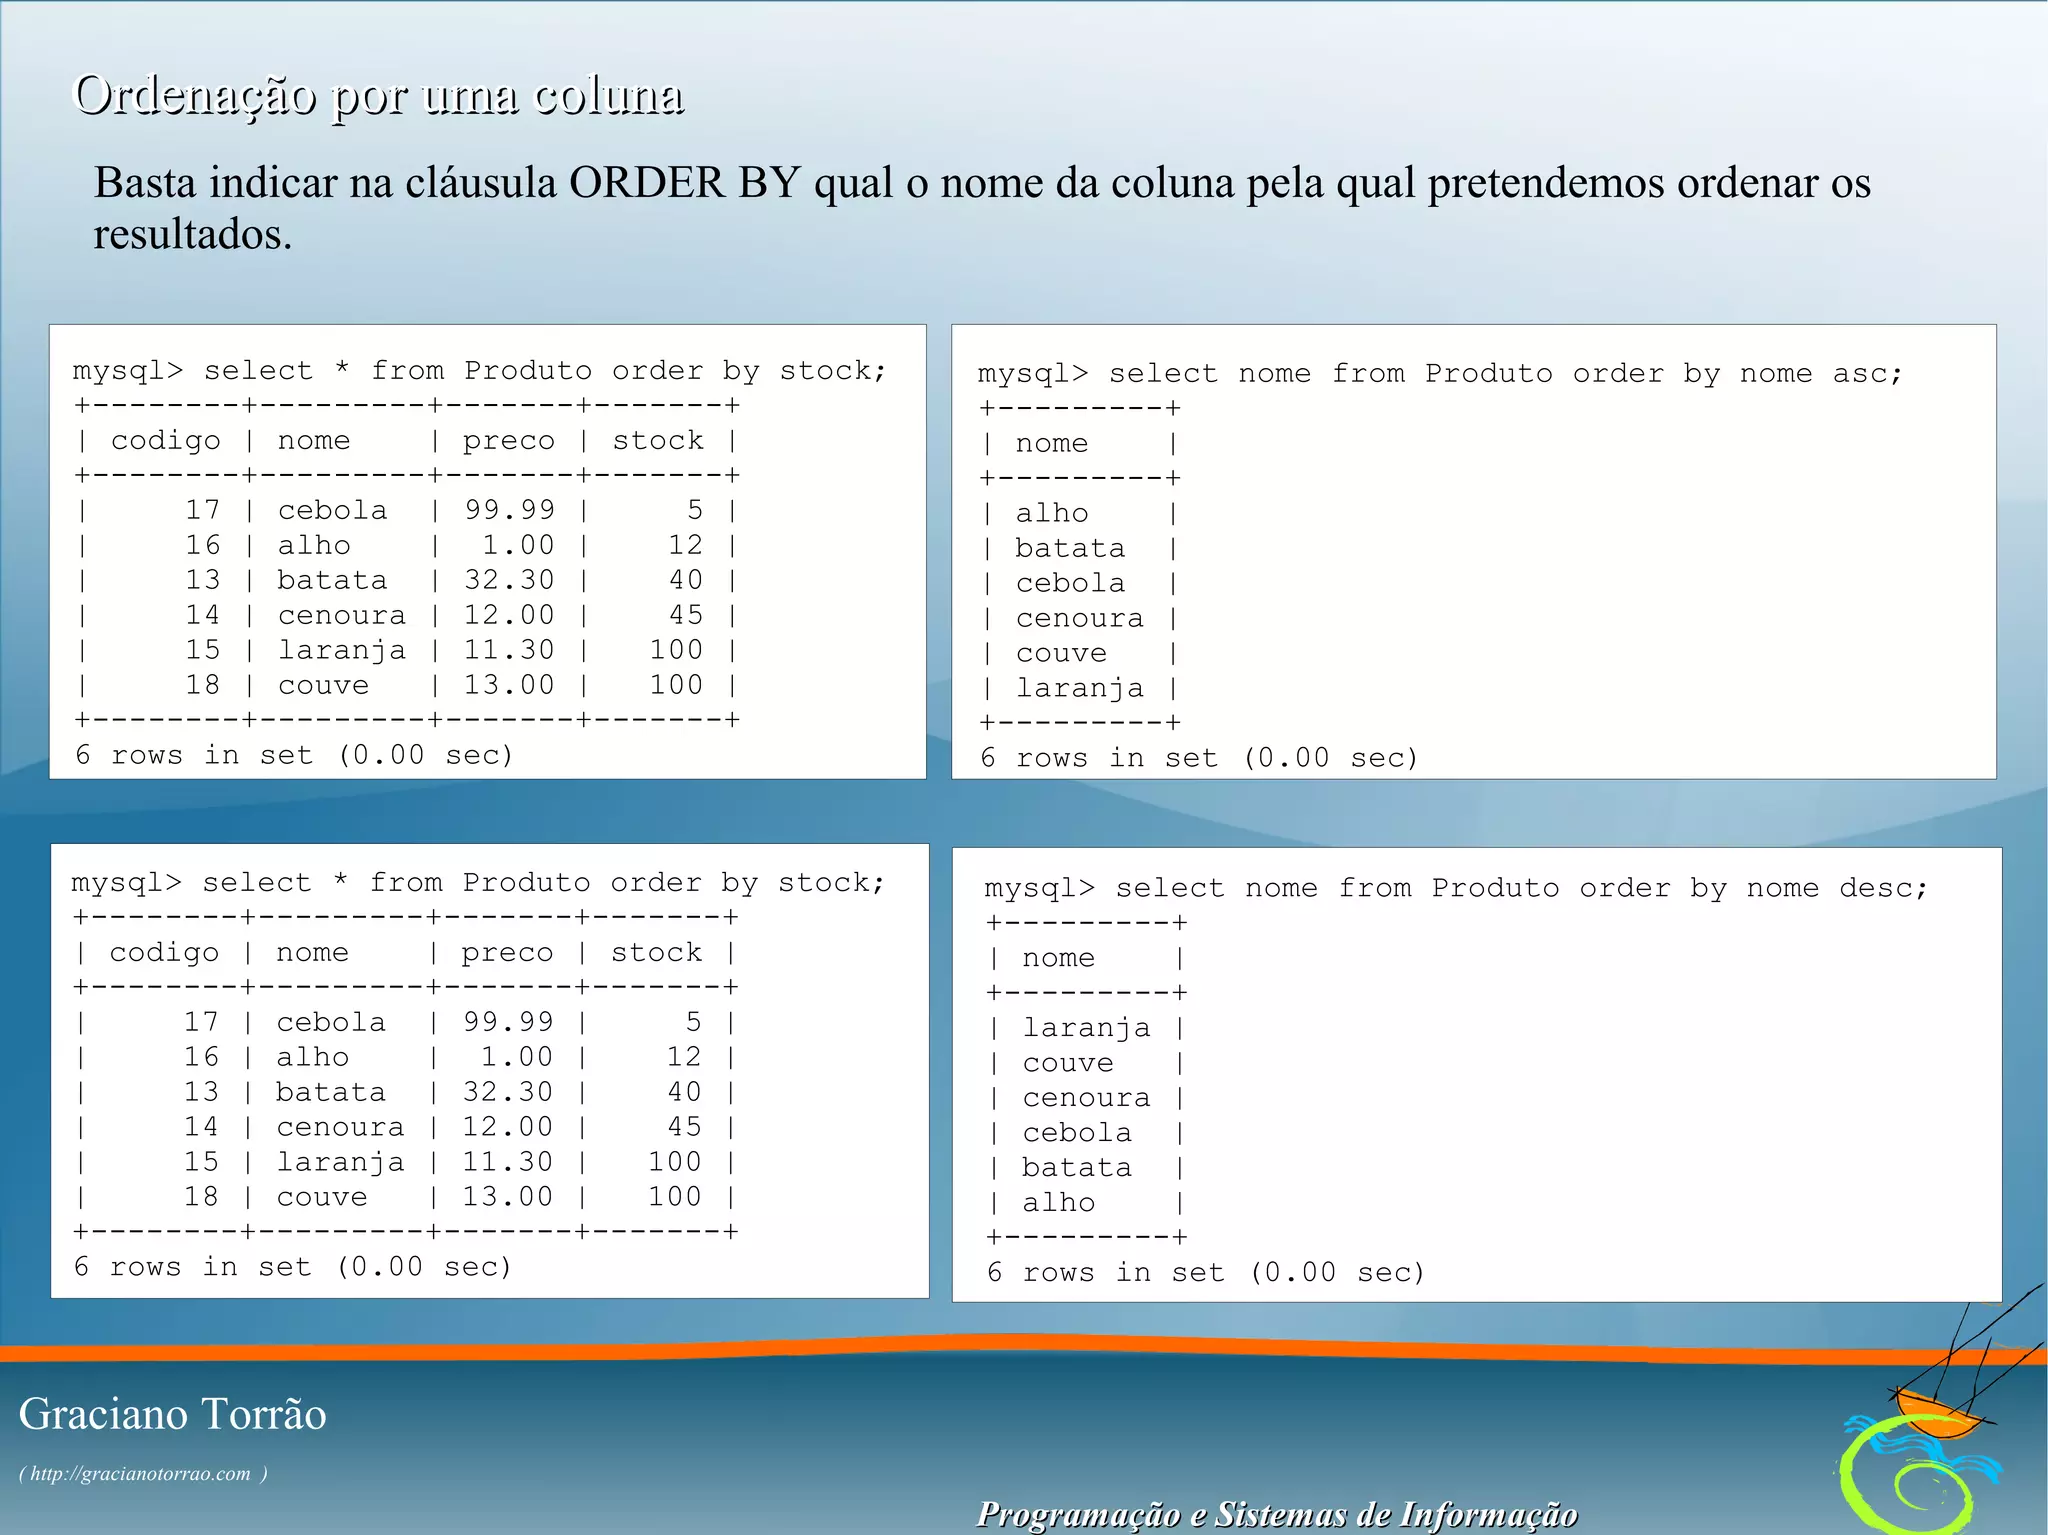
Task: Click price 99.99 in top-left table
Action: coord(509,510)
